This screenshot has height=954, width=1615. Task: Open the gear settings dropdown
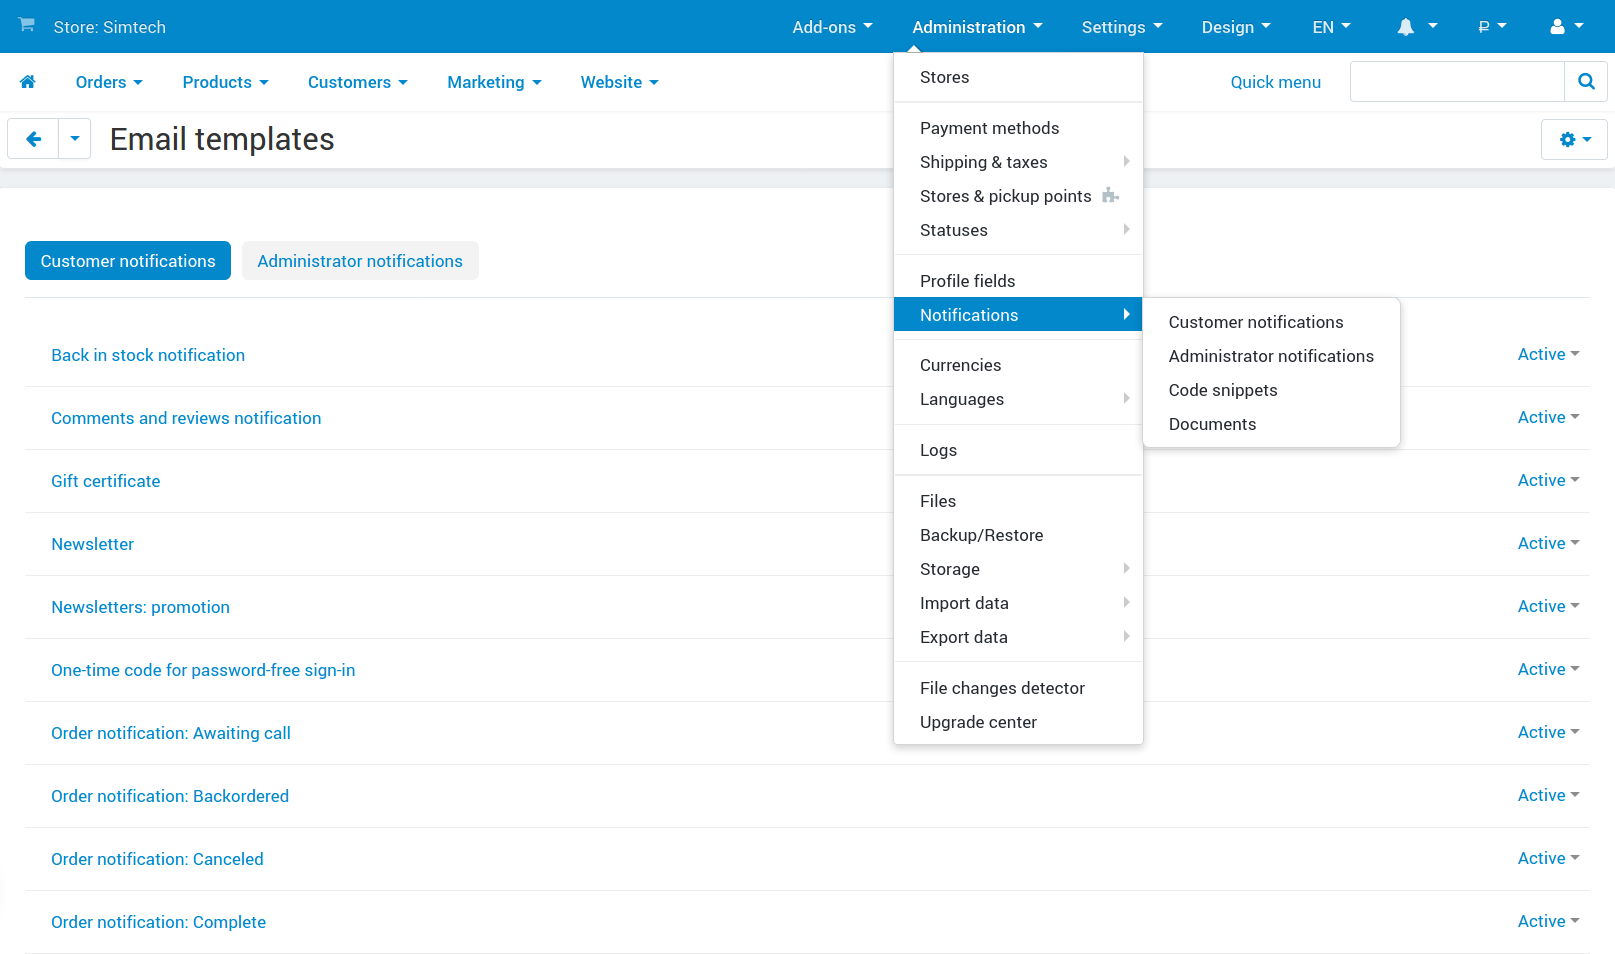click(x=1575, y=139)
